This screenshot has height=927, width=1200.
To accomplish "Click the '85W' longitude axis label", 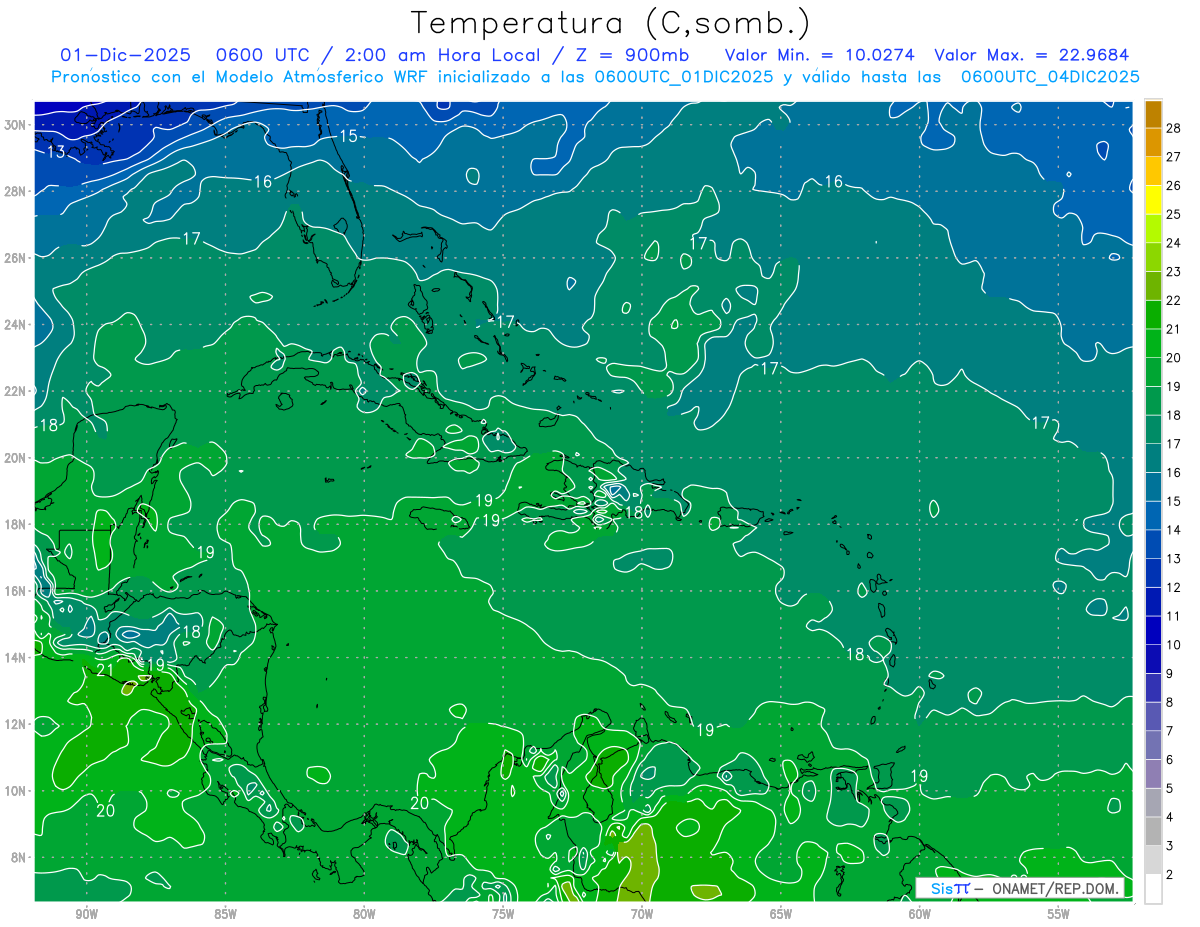I will (x=225, y=914).
